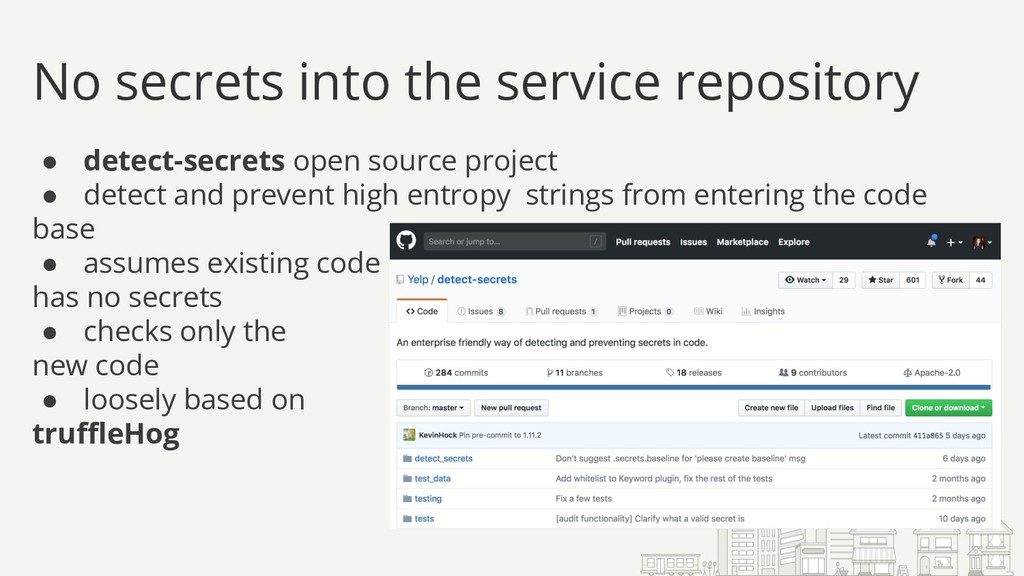Open Explore in top navigation
This screenshot has width=1024, height=576.
(793, 242)
